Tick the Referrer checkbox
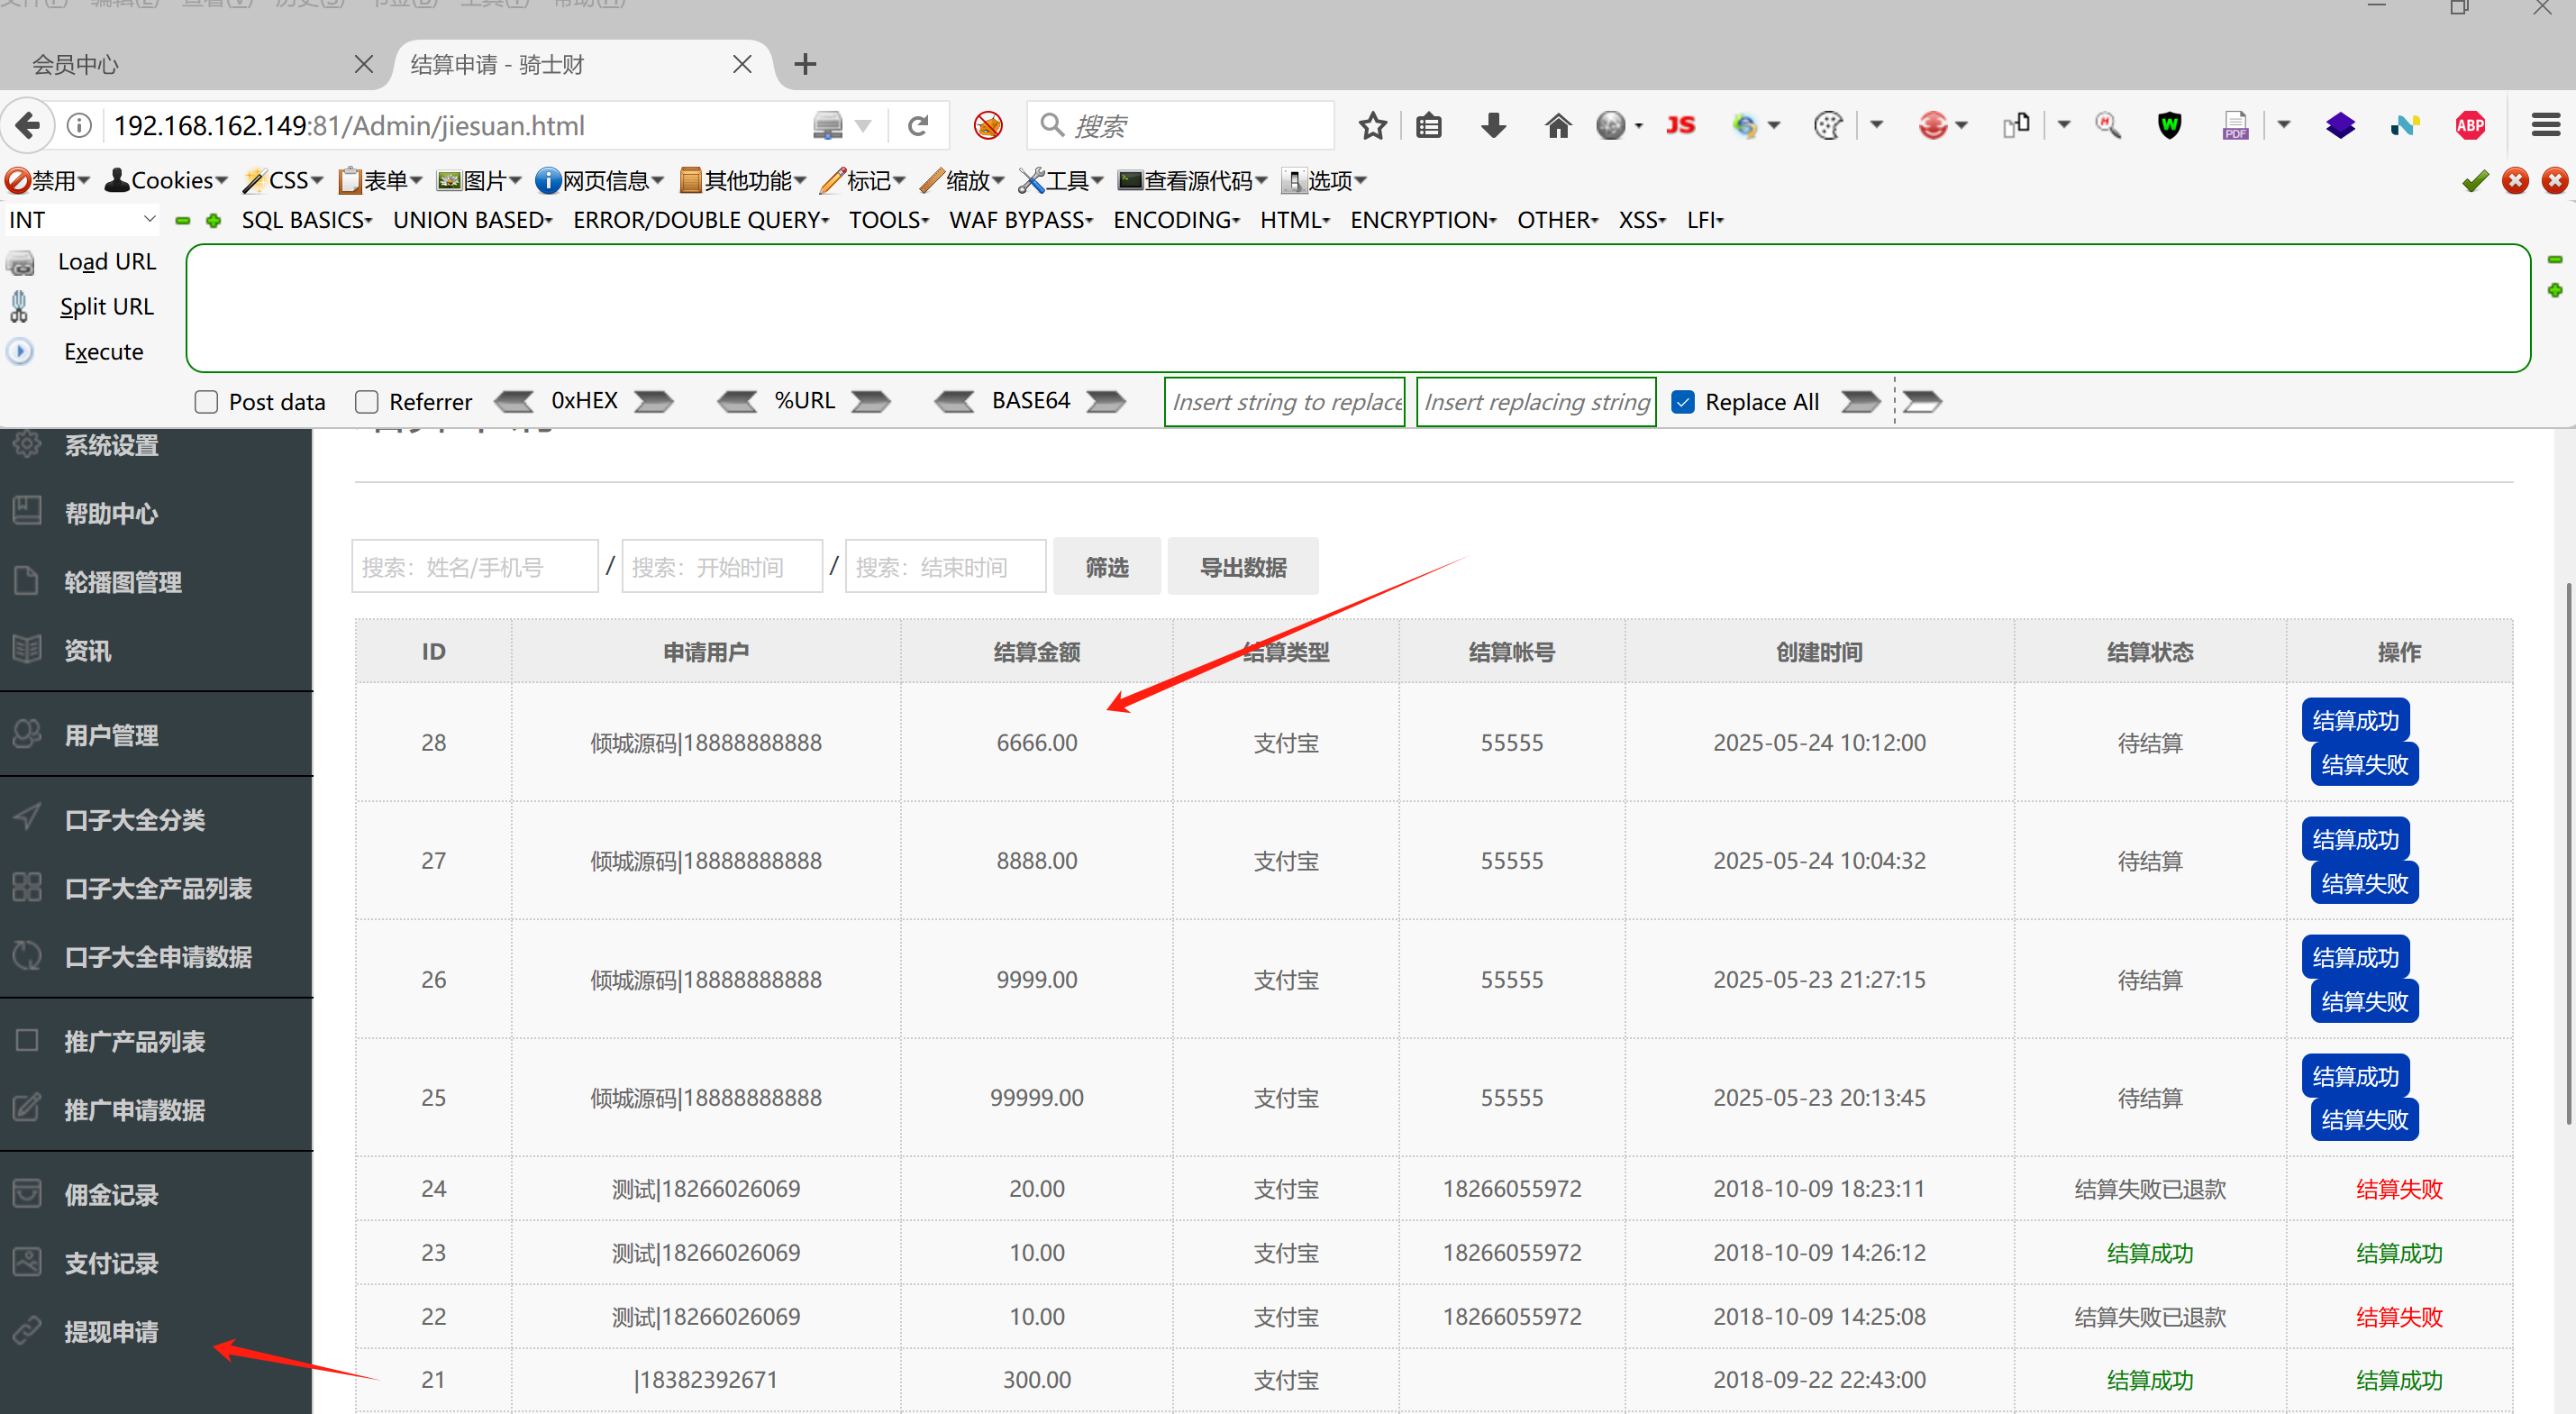2576x1414 pixels. [x=367, y=402]
